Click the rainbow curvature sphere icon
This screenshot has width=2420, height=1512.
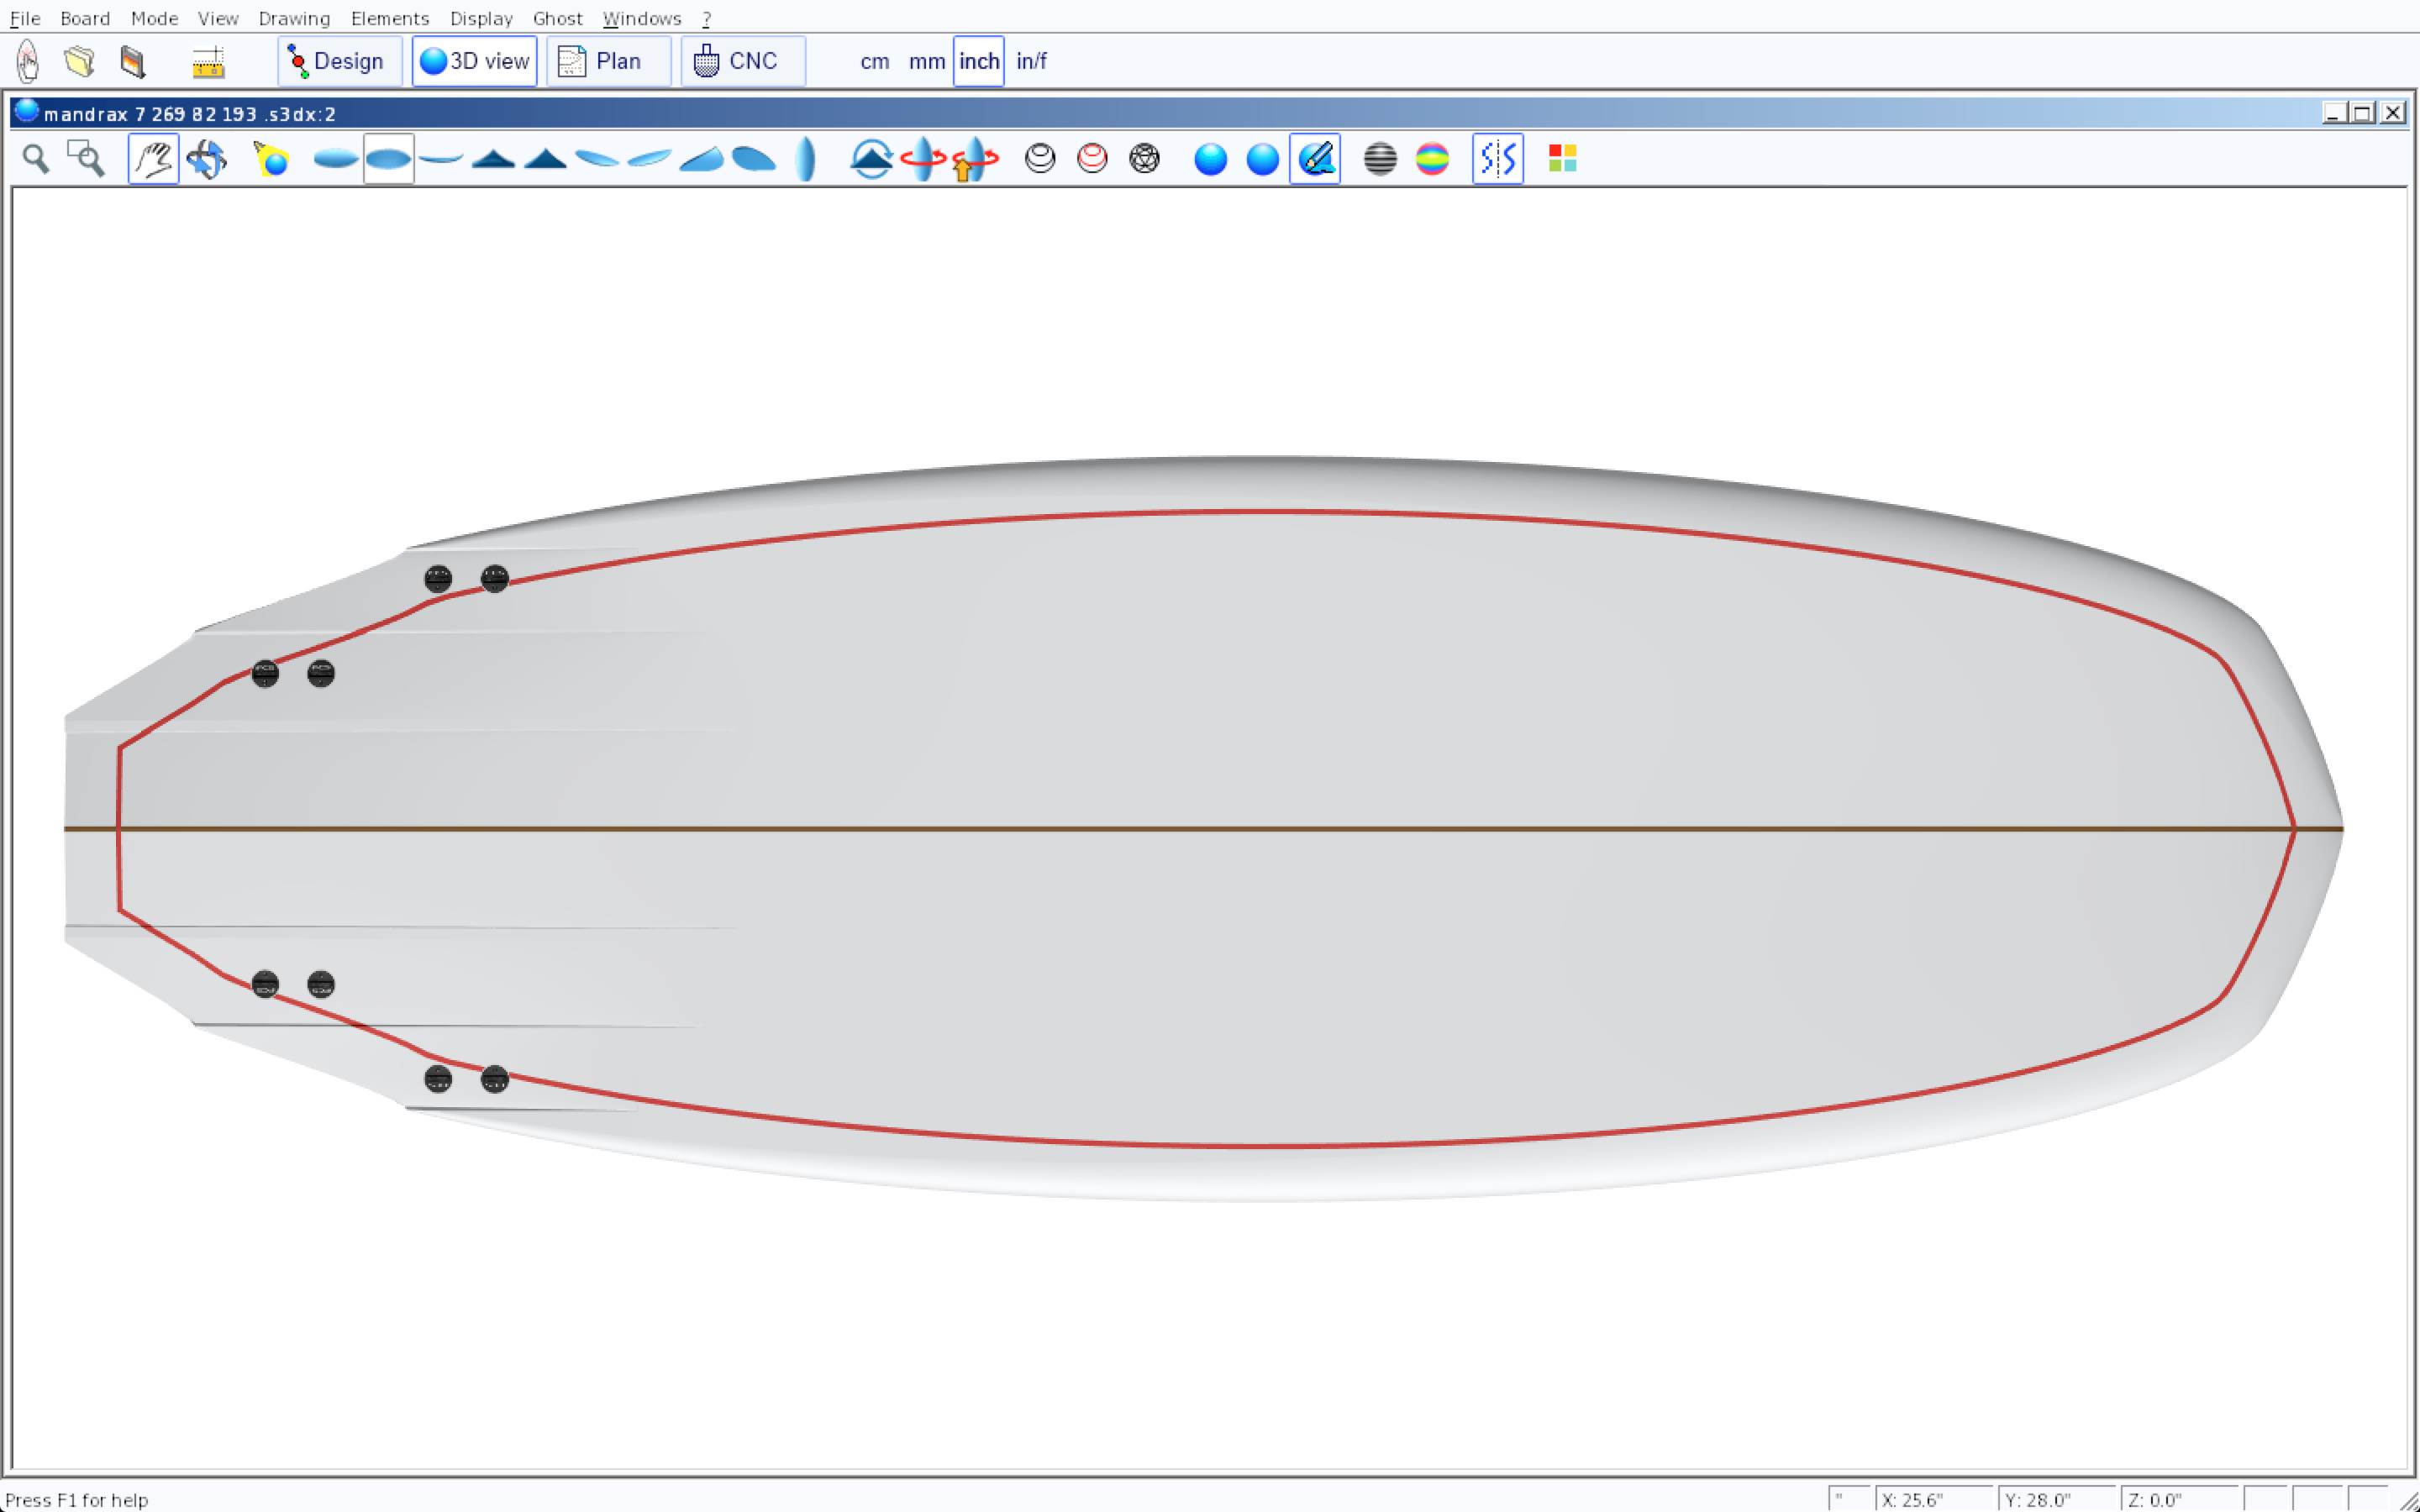click(x=1432, y=159)
